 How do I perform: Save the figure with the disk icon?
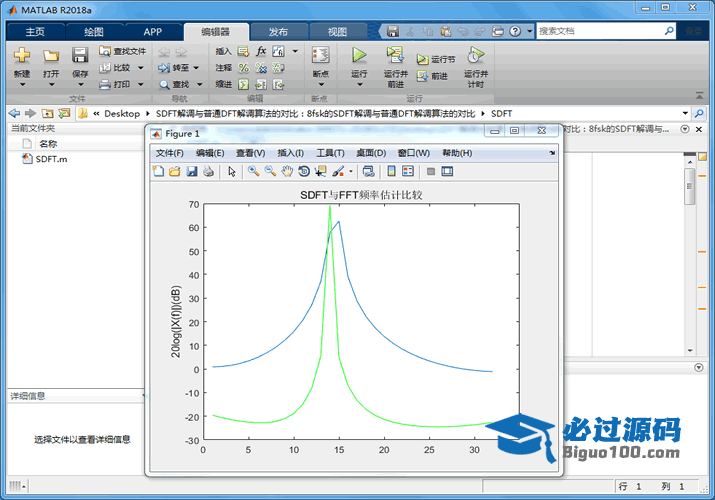(x=191, y=171)
